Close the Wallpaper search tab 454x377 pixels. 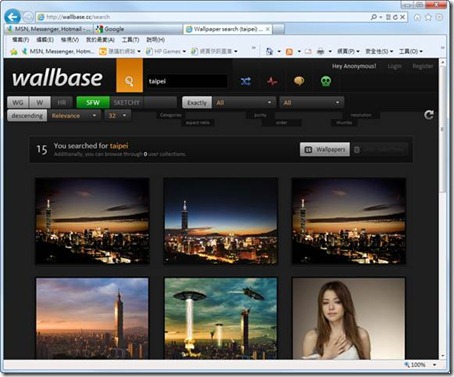pyautogui.click(x=268, y=29)
